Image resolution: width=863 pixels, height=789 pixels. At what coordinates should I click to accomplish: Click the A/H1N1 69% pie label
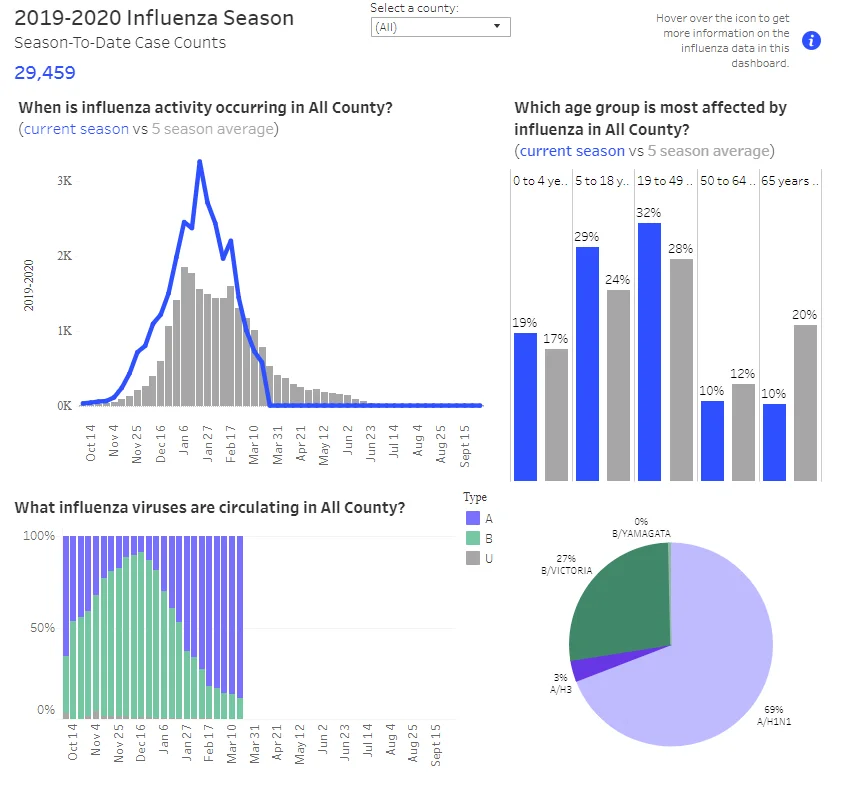coord(774,715)
